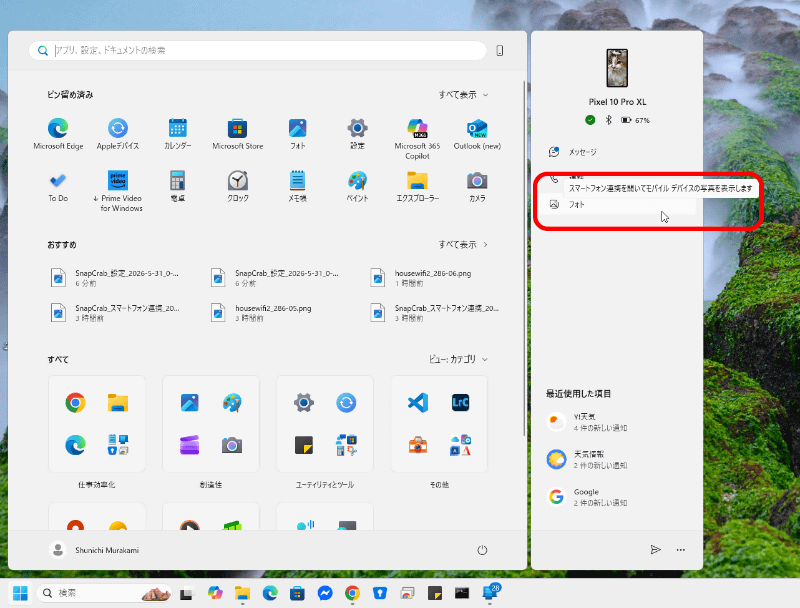800x608 pixels.
Task: Open Lightroom Classic in その他 category
Action: (460, 403)
